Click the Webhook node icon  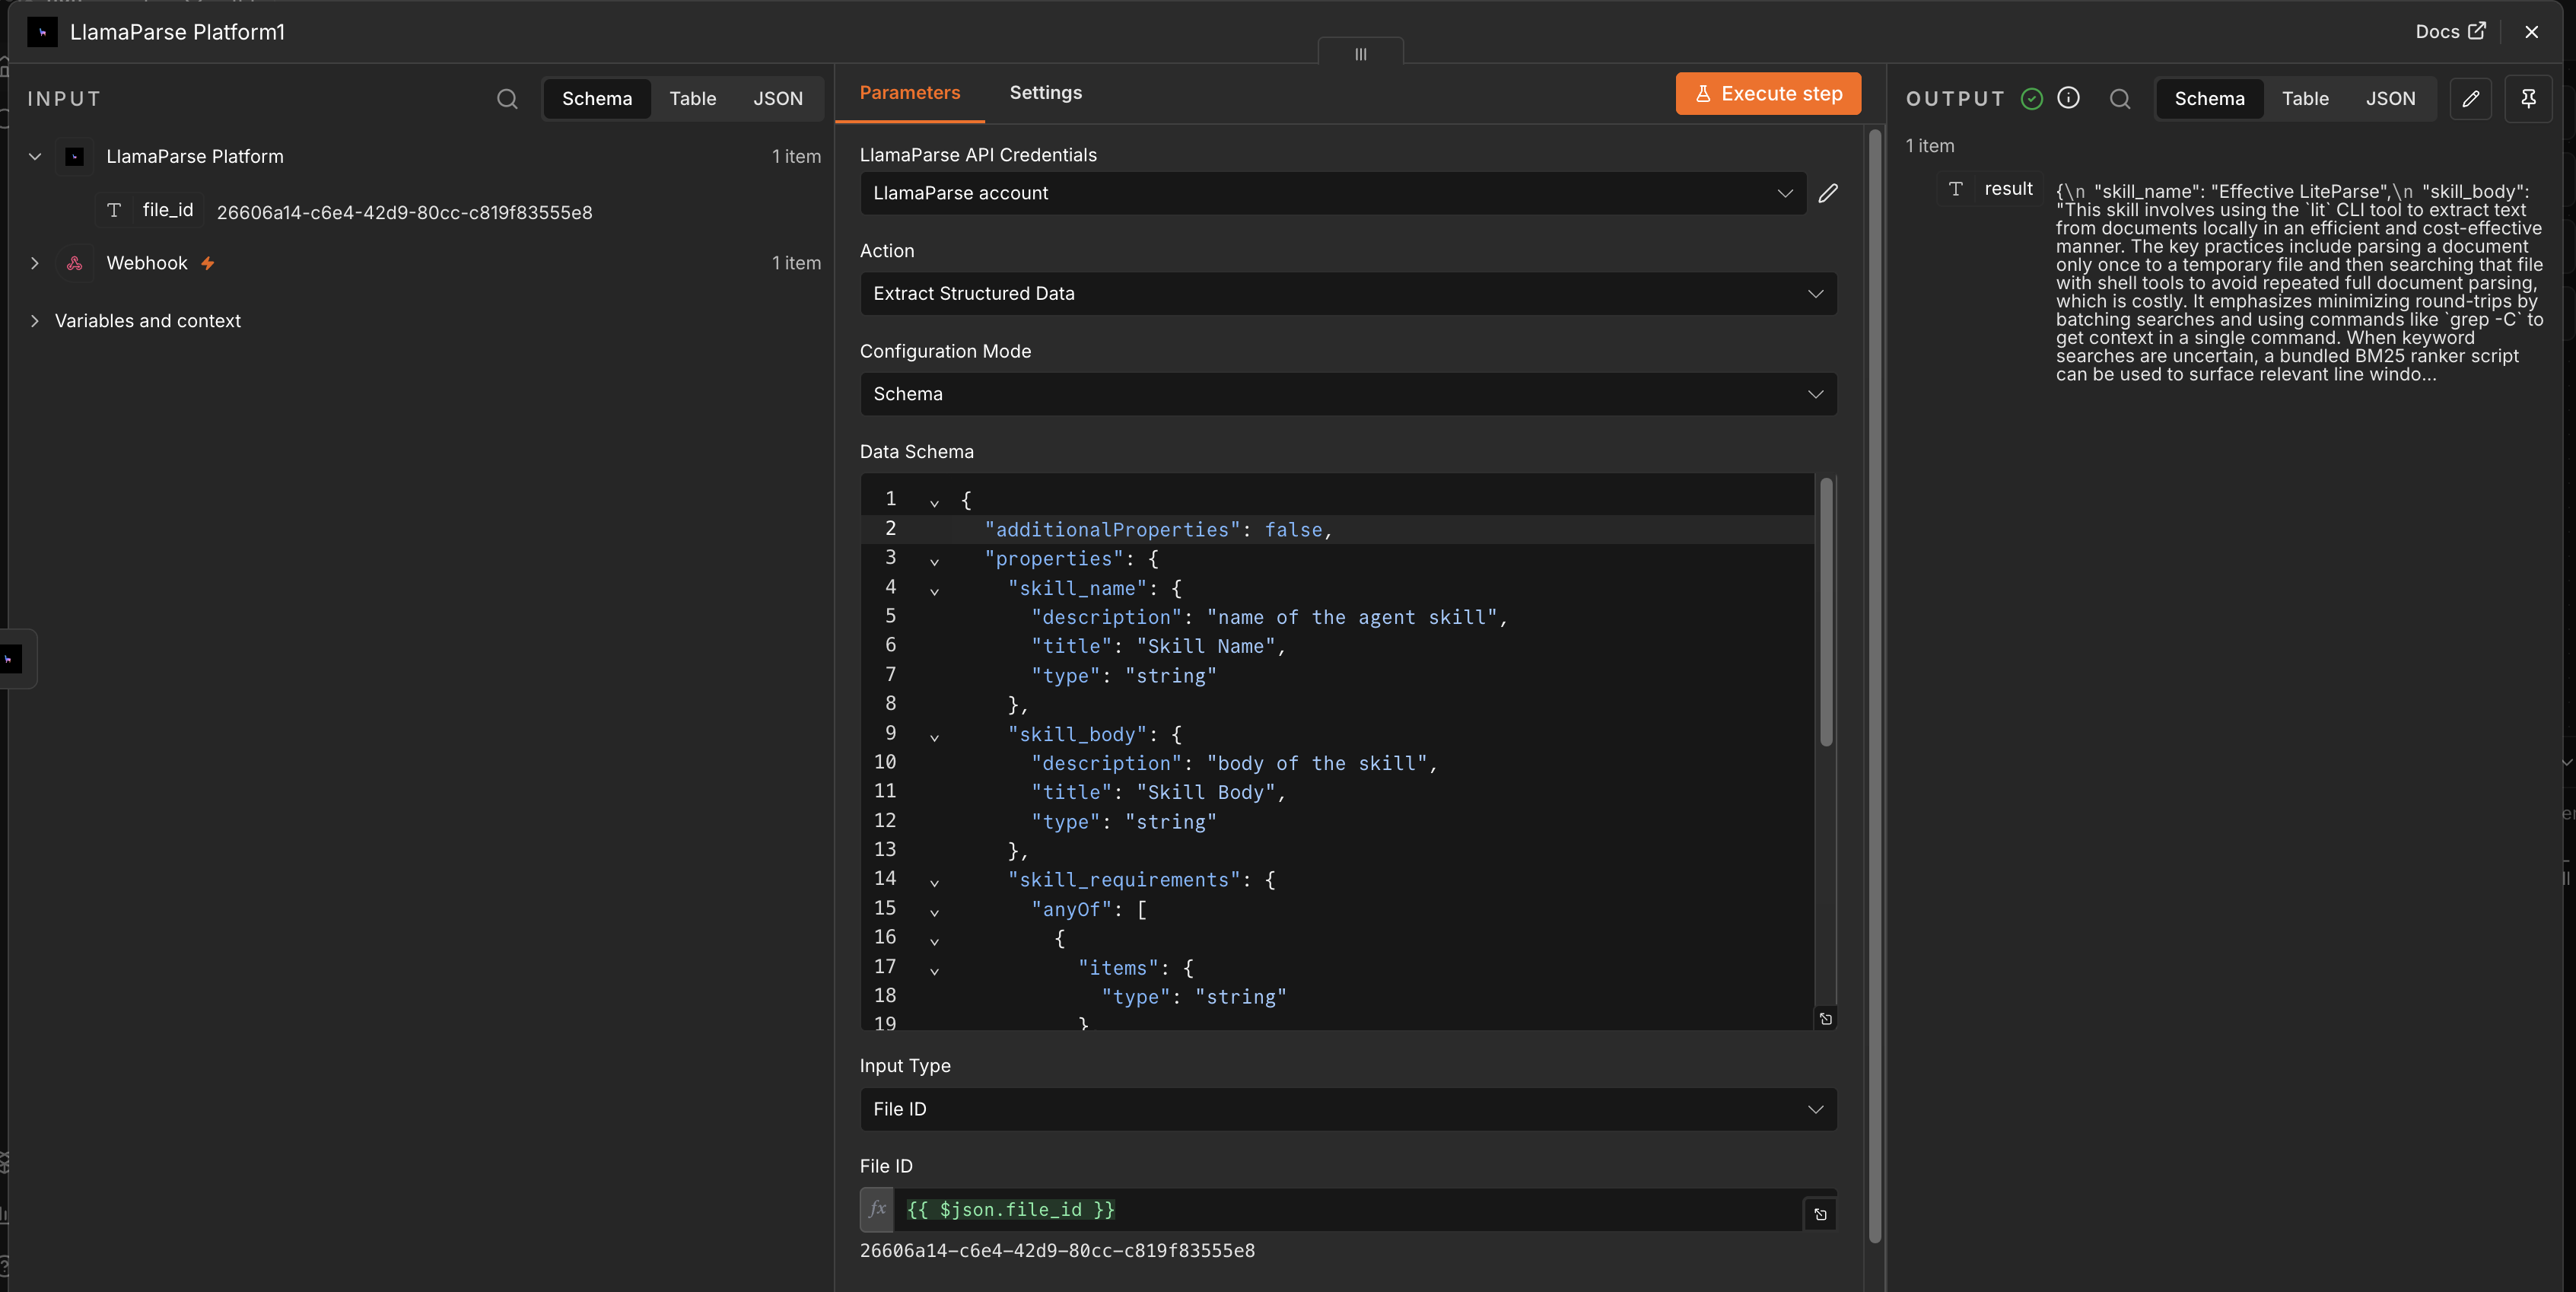coord(75,263)
